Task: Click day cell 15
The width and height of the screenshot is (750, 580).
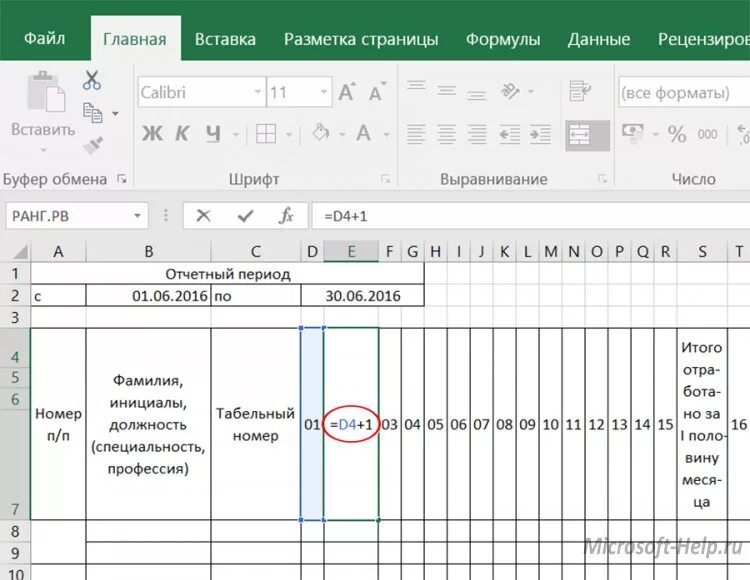Action: click(665, 424)
